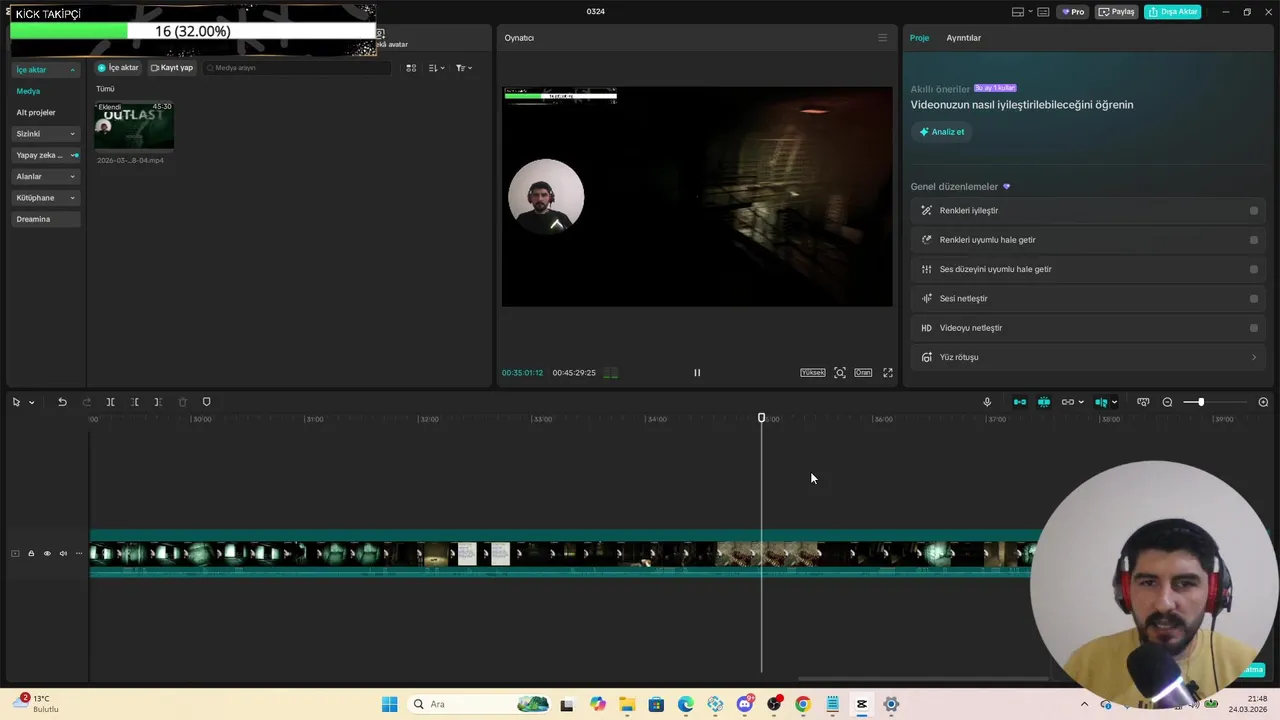Expand the Alanlar sidebar section
Image resolution: width=1280 pixels, height=720 pixels.
(x=45, y=177)
